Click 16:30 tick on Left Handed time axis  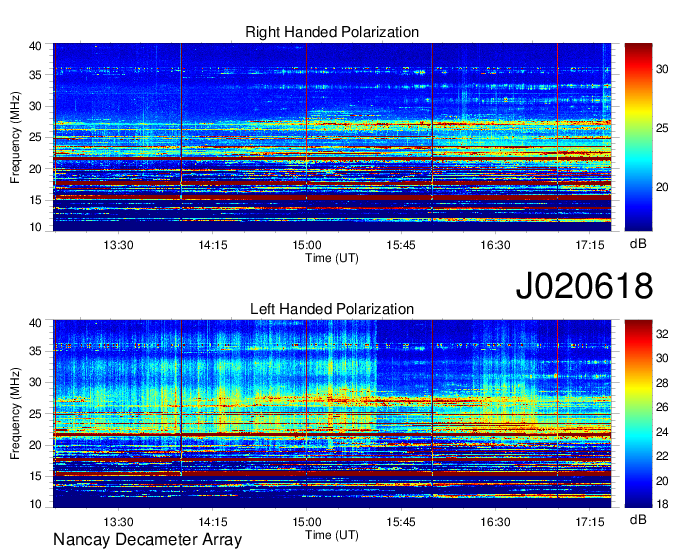click(495, 522)
